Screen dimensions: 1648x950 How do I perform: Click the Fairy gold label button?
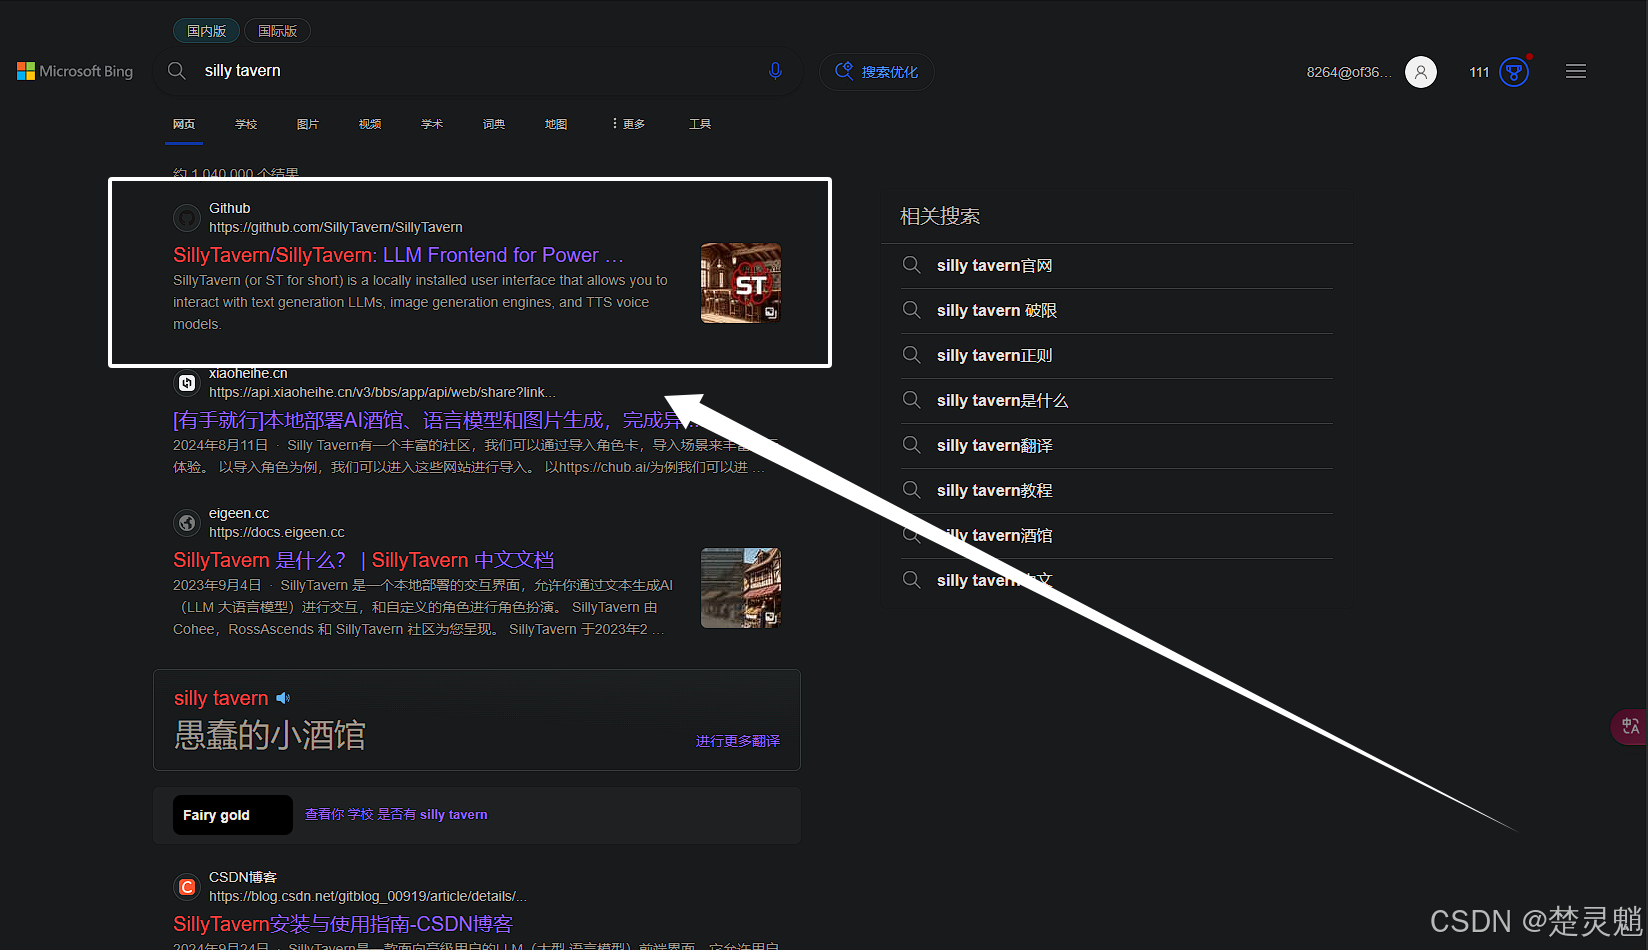[233, 815]
